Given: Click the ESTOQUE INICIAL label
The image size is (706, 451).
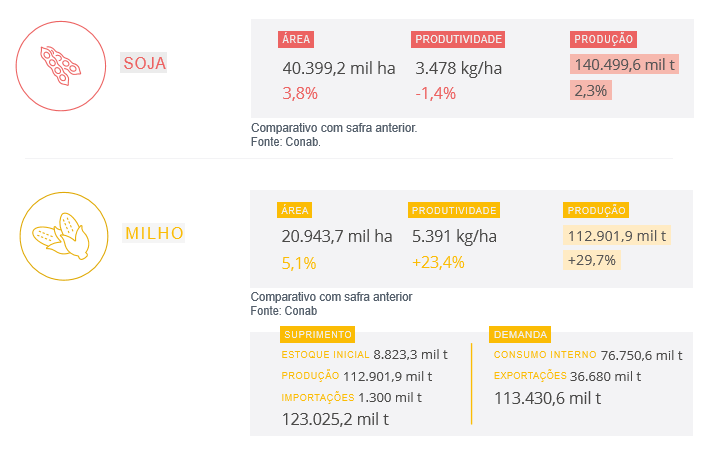Looking at the screenshot, I should pos(326,355).
